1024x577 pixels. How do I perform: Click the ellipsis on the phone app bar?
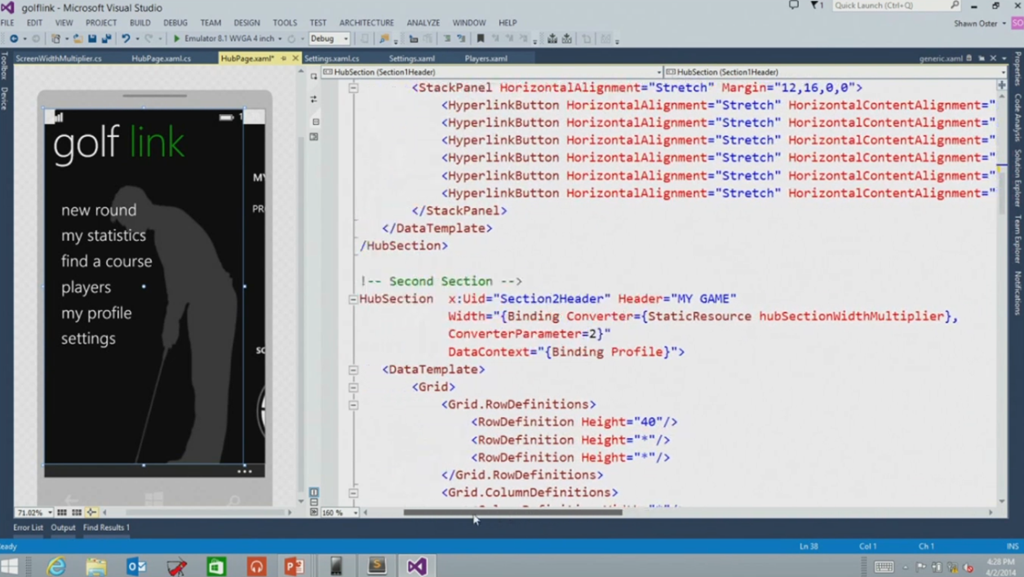point(244,471)
